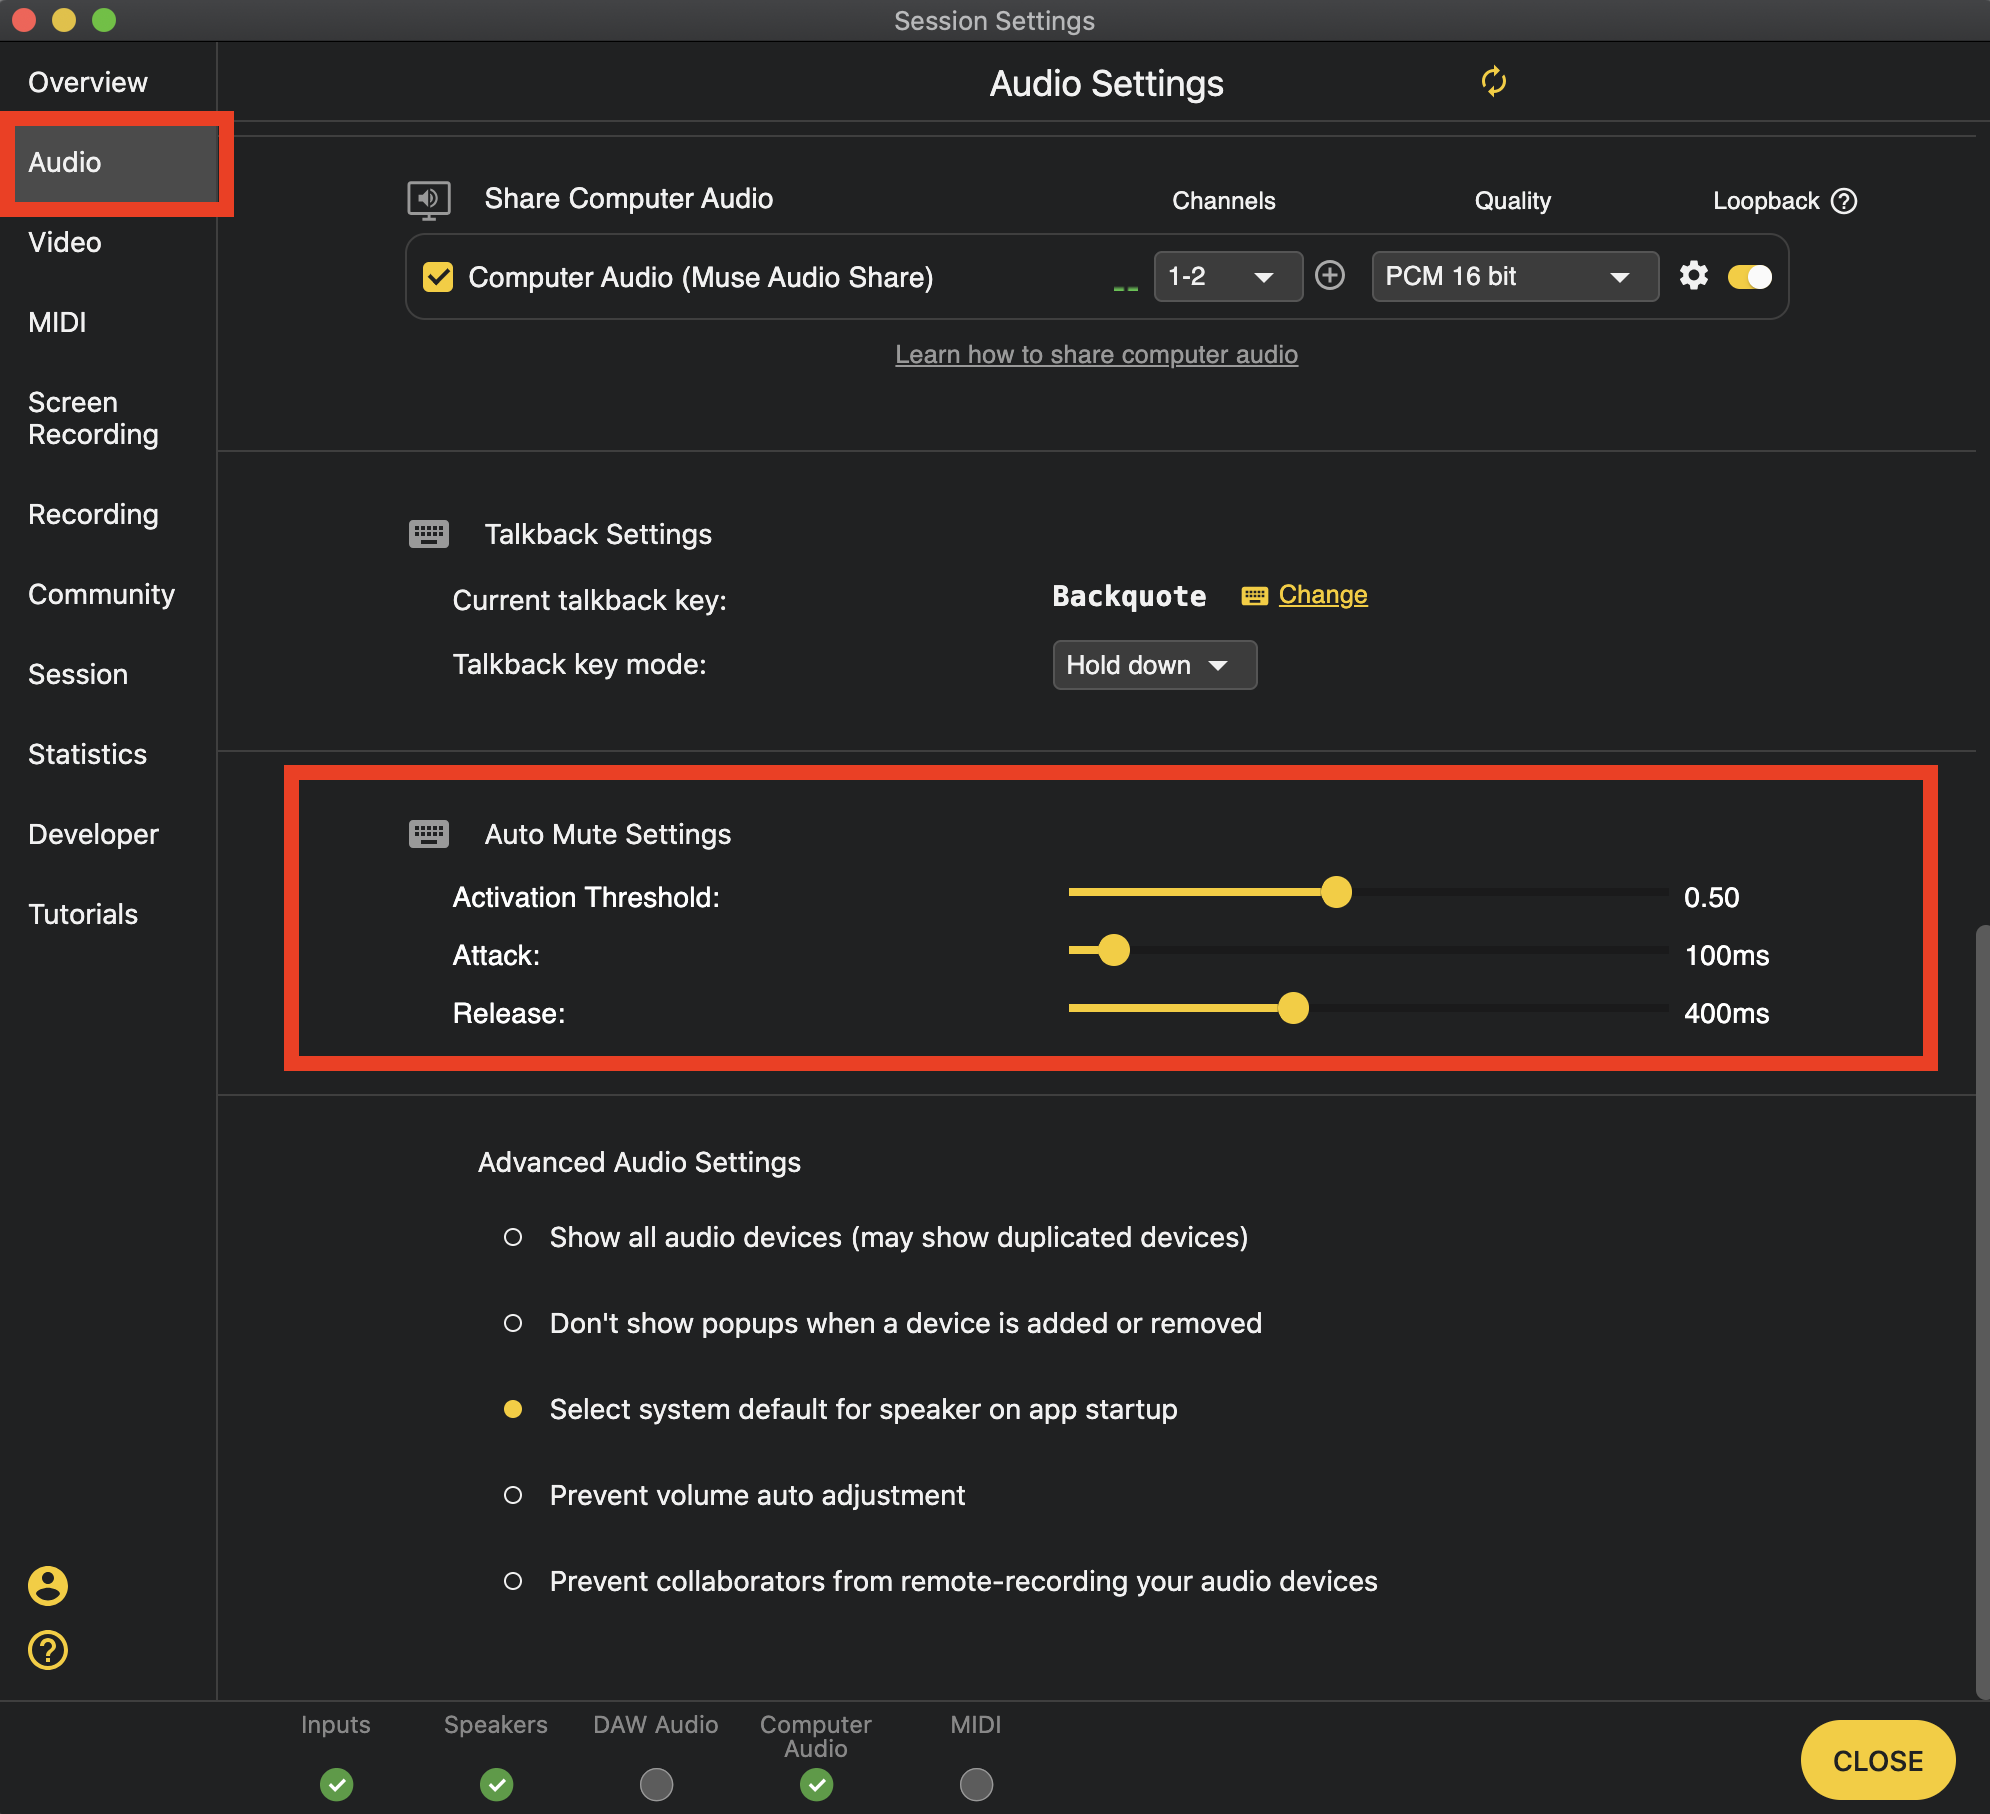Click the 0.50 threshold value
The image size is (1990, 1814).
[x=1711, y=897]
